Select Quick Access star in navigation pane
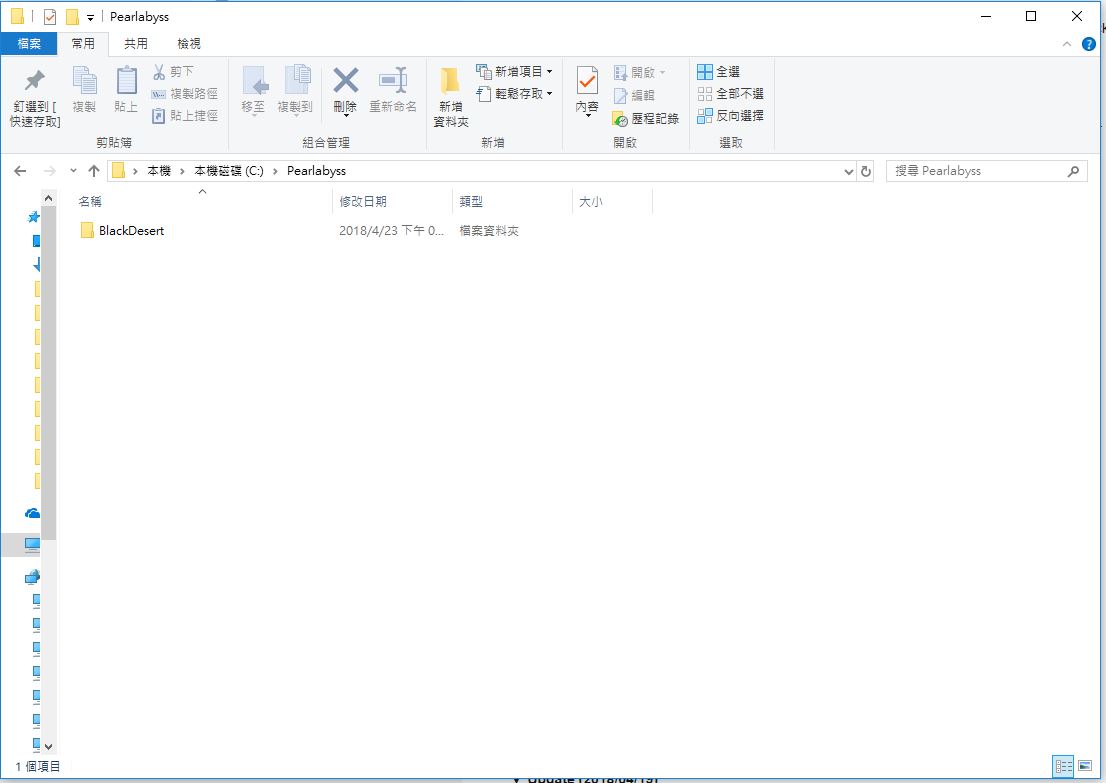 (x=32, y=217)
